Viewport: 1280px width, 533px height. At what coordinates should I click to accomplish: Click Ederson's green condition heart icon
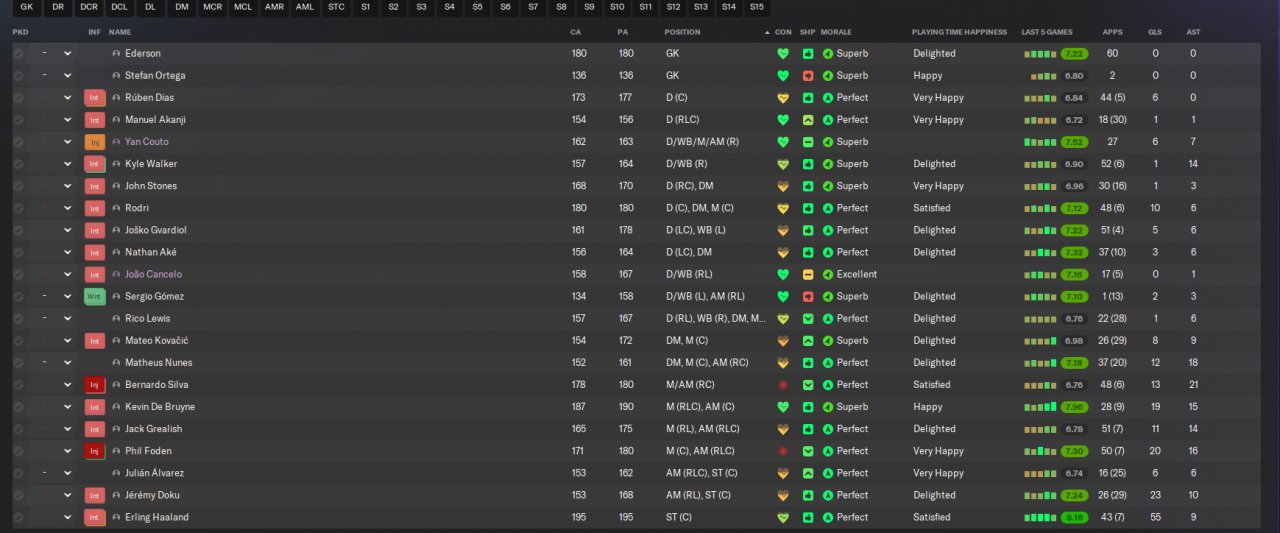click(x=783, y=53)
